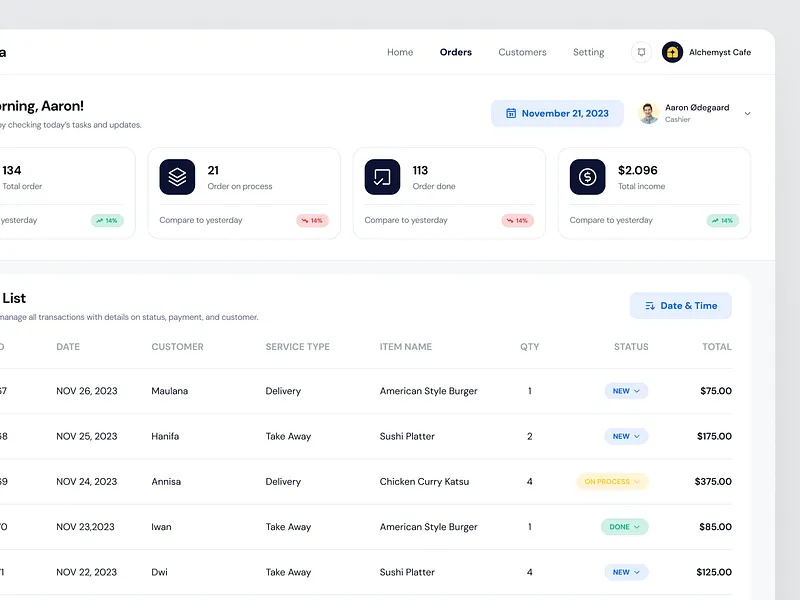Click the stacked layers icon for Order on process
The image size is (800, 600).
179,176
